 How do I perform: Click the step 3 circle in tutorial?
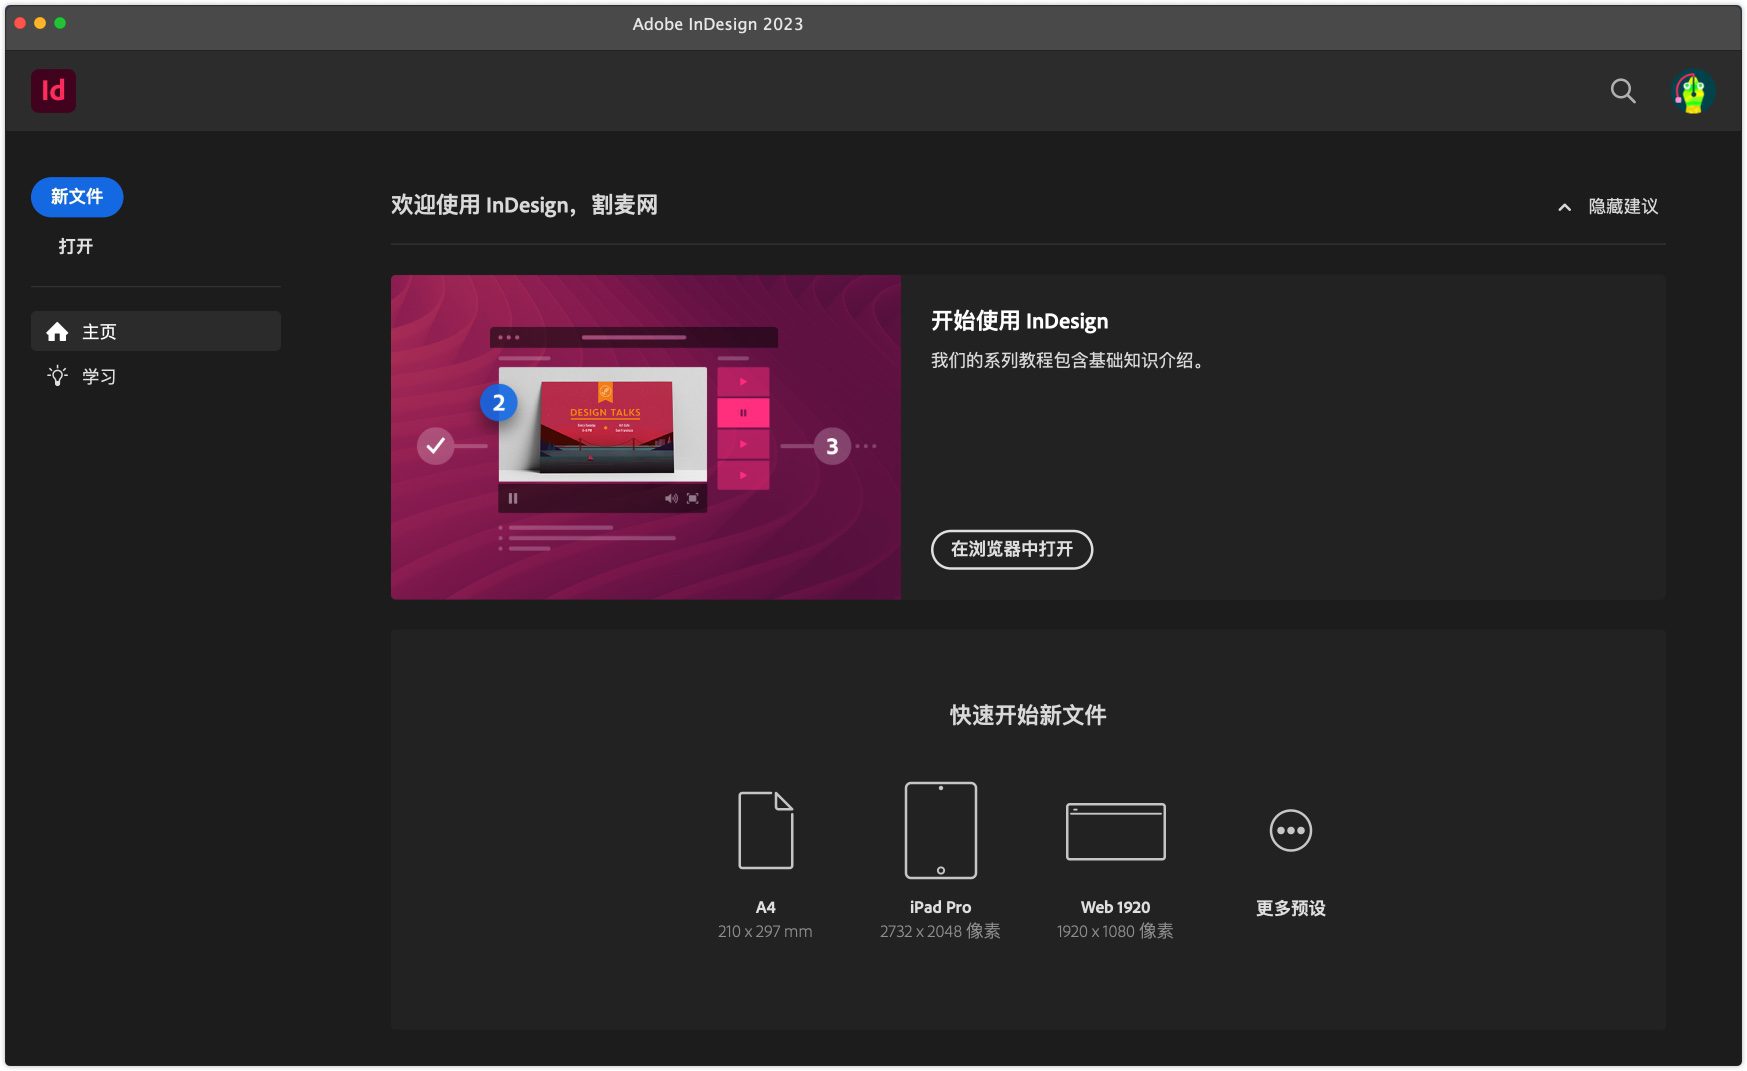[831, 446]
